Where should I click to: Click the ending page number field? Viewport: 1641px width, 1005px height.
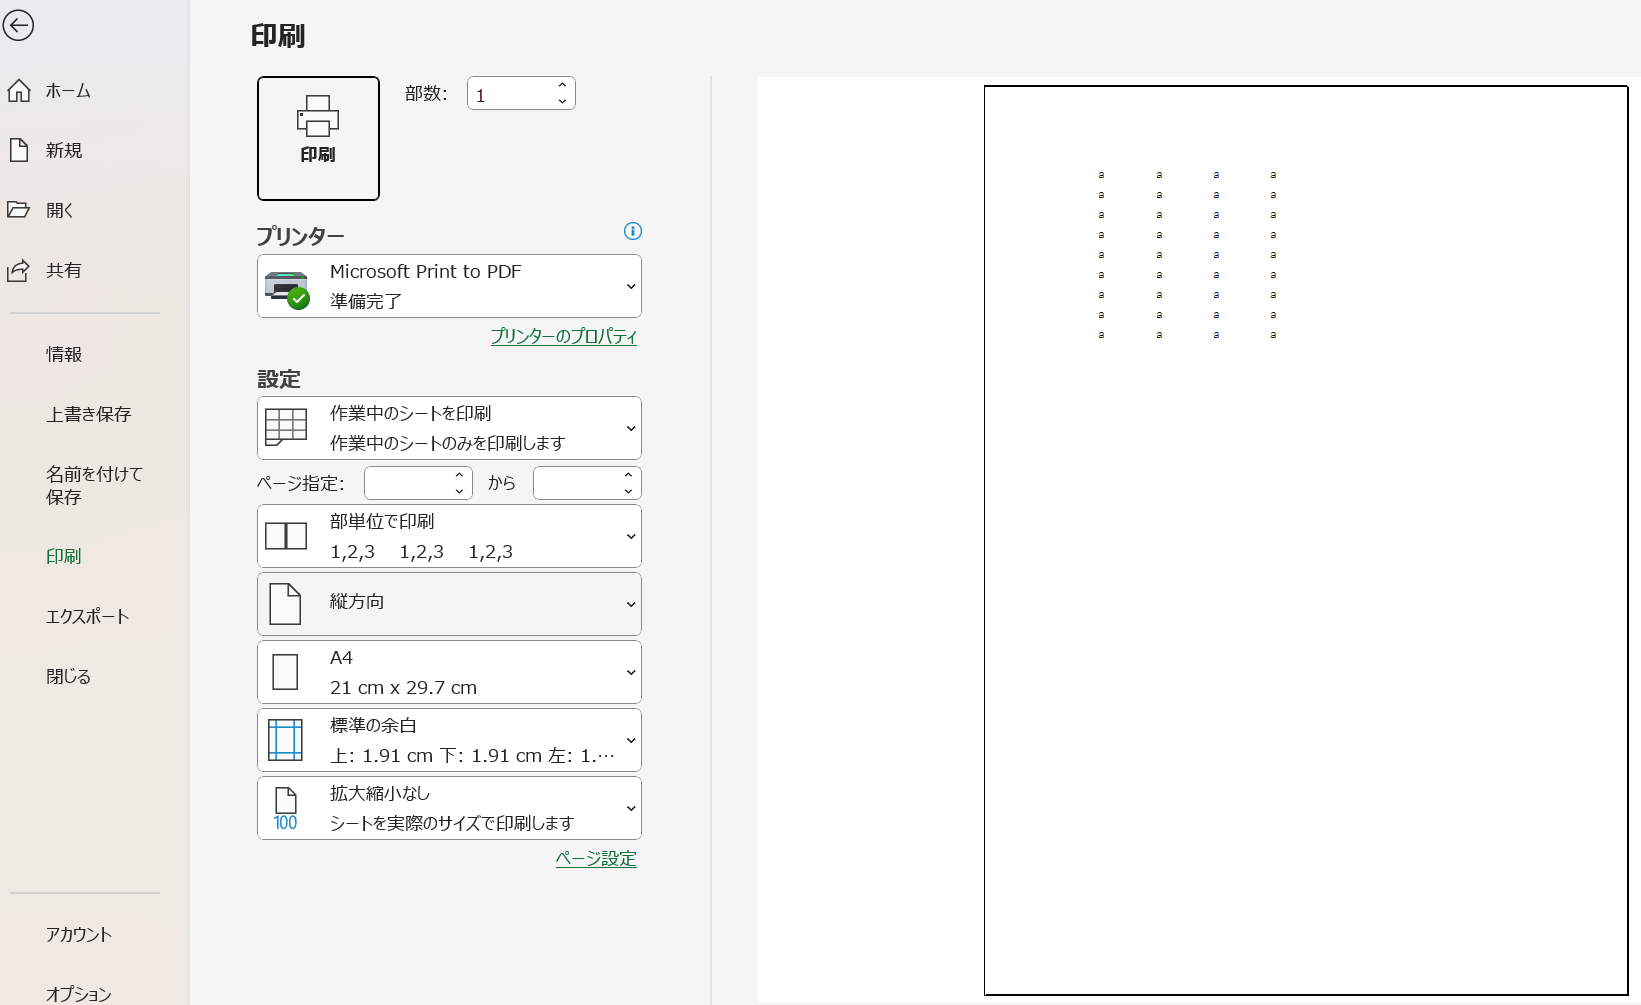click(x=576, y=483)
